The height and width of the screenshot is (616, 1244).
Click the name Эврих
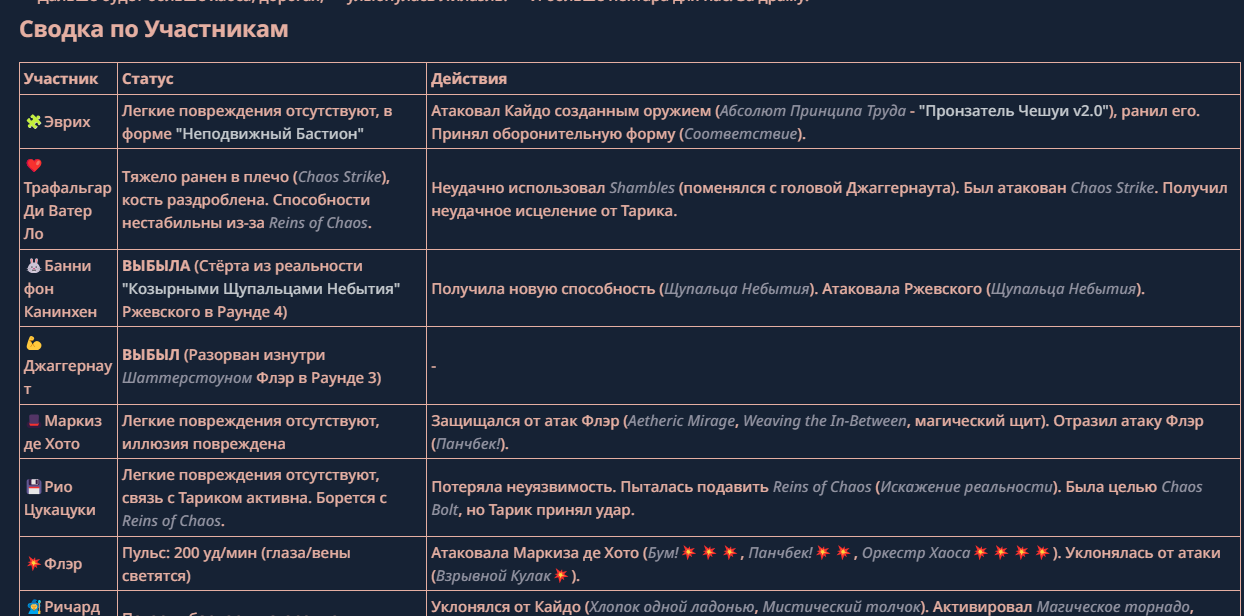(x=67, y=122)
